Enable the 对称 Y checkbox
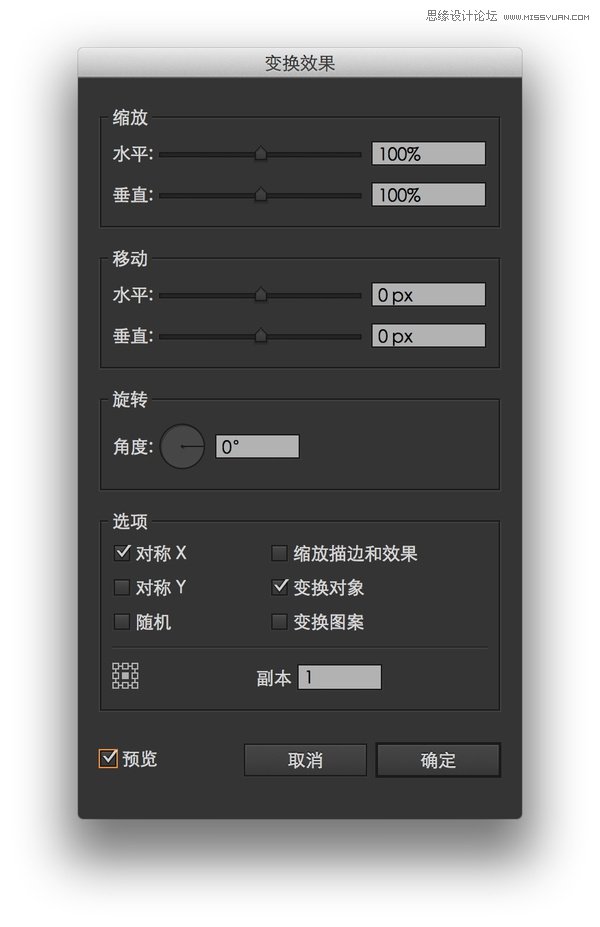The image size is (600, 927). point(122,587)
